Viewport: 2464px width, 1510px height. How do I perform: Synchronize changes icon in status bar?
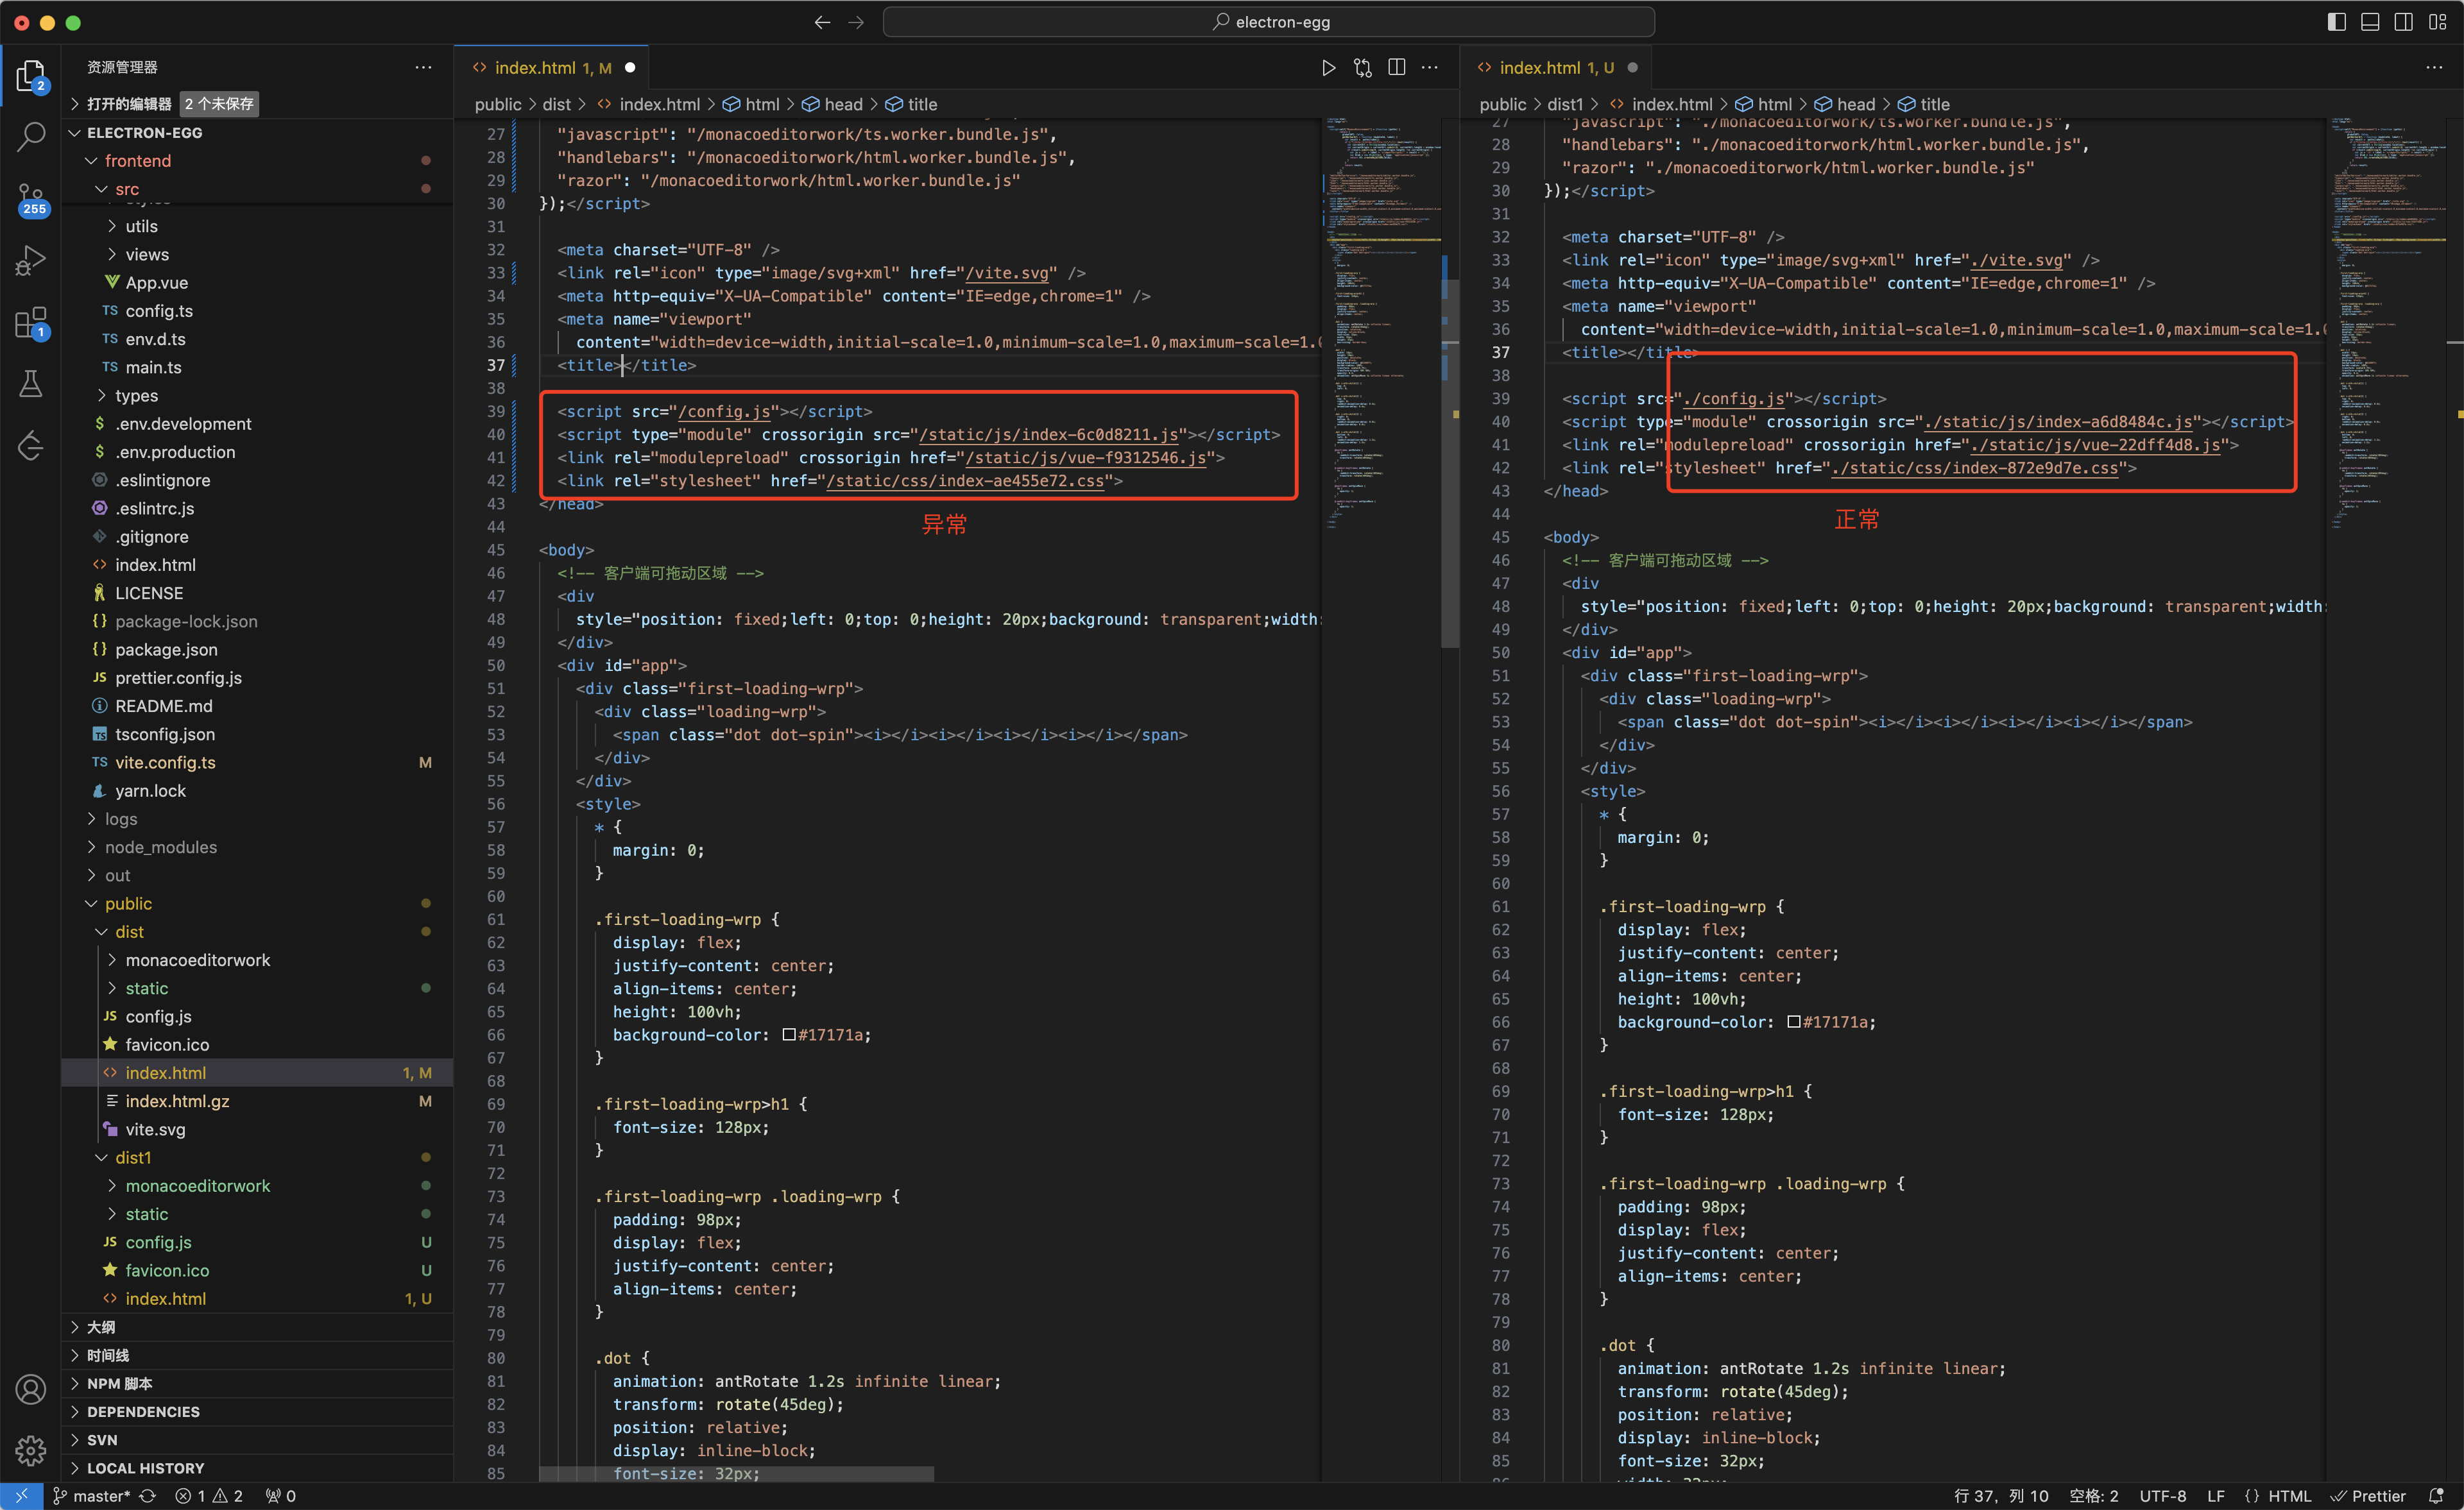tap(148, 1496)
